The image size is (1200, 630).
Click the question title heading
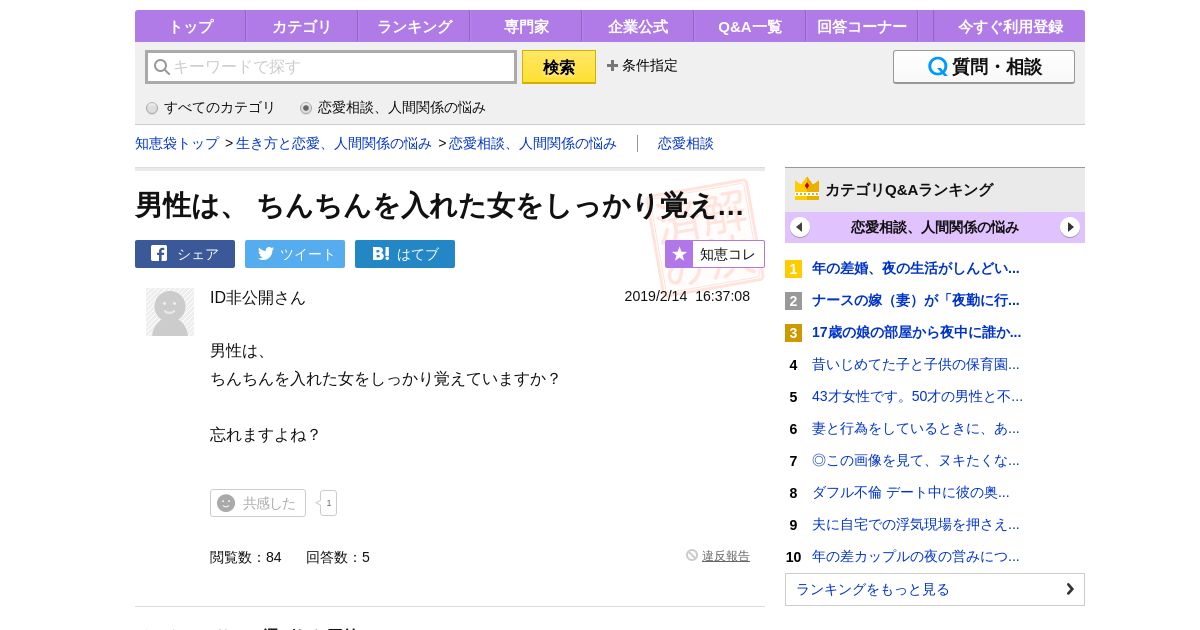[440, 205]
